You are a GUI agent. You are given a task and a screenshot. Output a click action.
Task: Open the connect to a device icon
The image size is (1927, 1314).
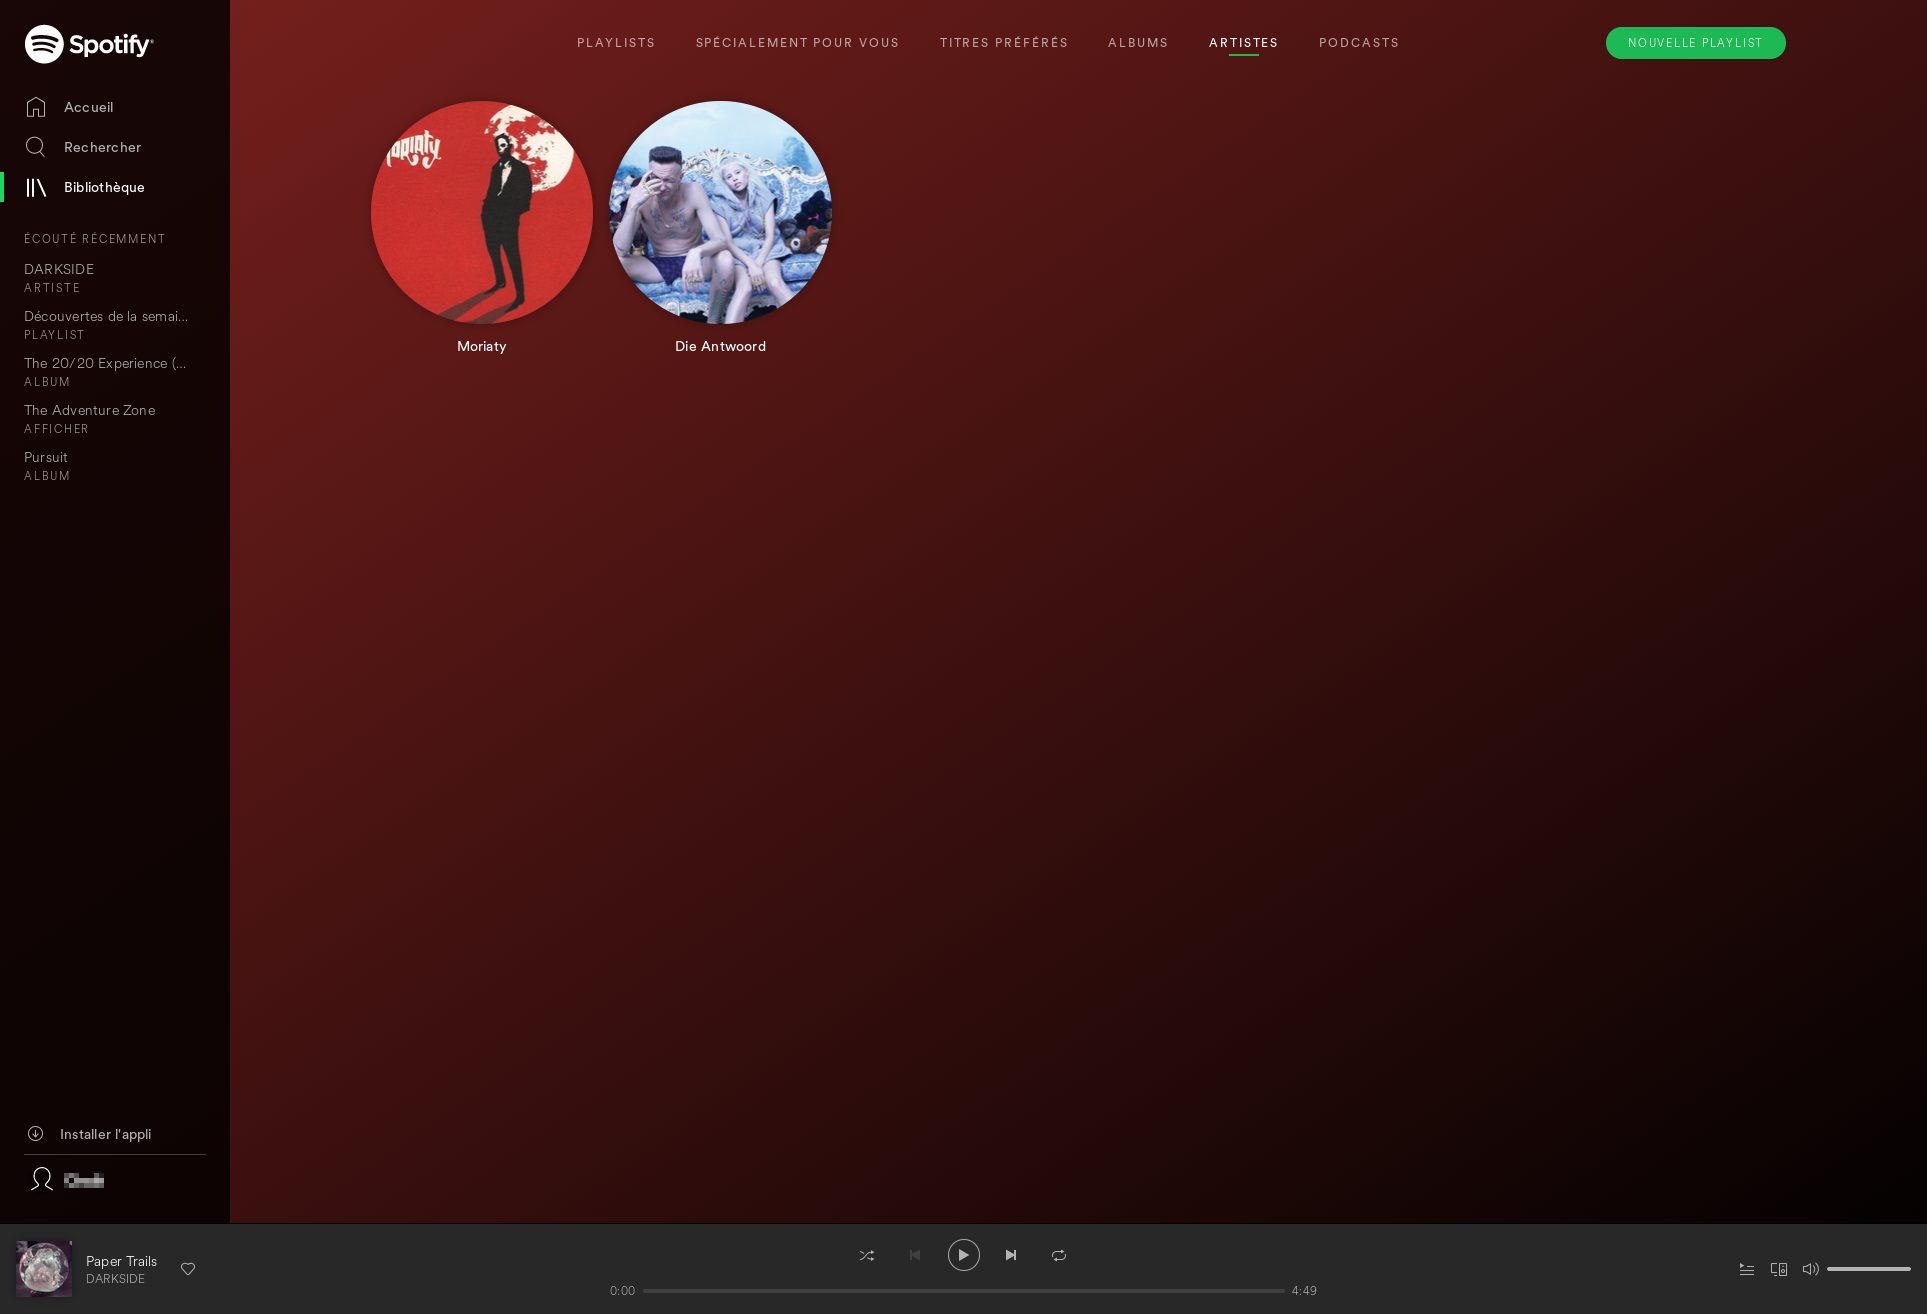click(1779, 1269)
